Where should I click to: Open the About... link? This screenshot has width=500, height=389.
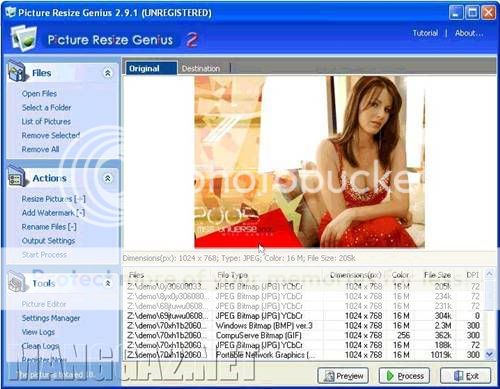(x=469, y=33)
